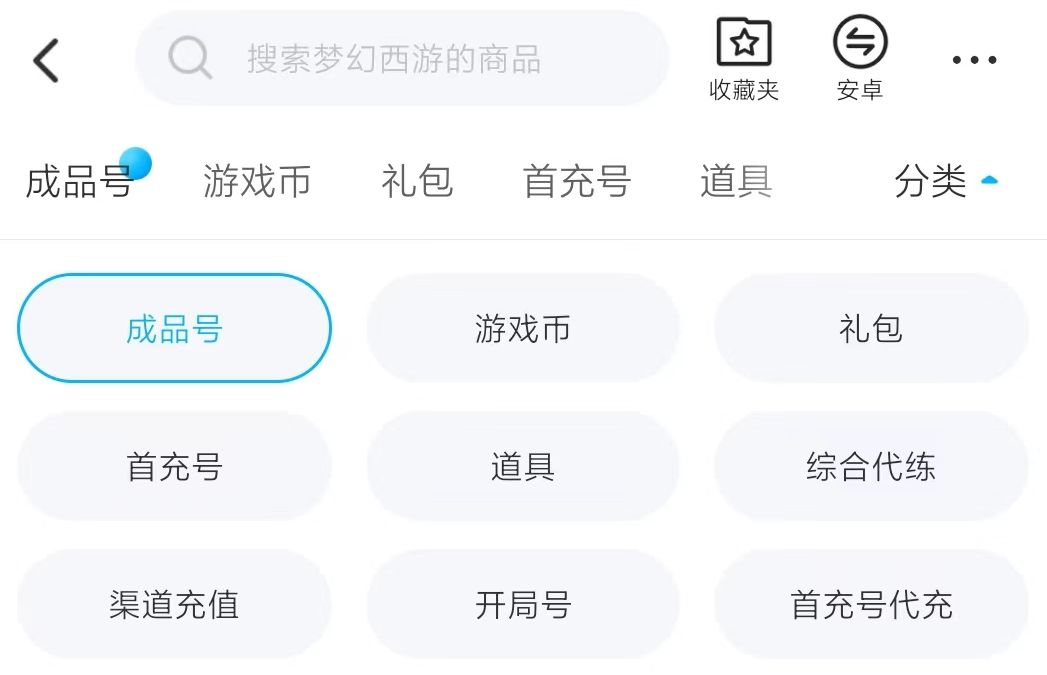
Task: Tap the search magnifier icon
Action: 189,58
